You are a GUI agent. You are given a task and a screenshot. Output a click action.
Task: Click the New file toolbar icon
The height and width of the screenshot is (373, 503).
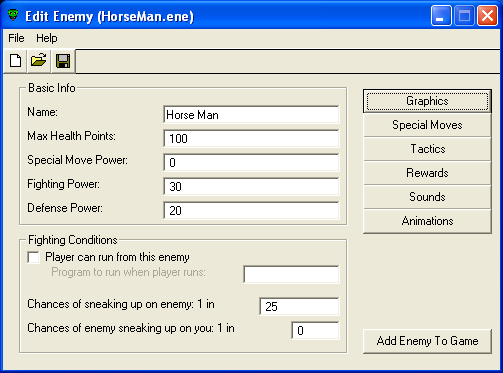point(15,61)
